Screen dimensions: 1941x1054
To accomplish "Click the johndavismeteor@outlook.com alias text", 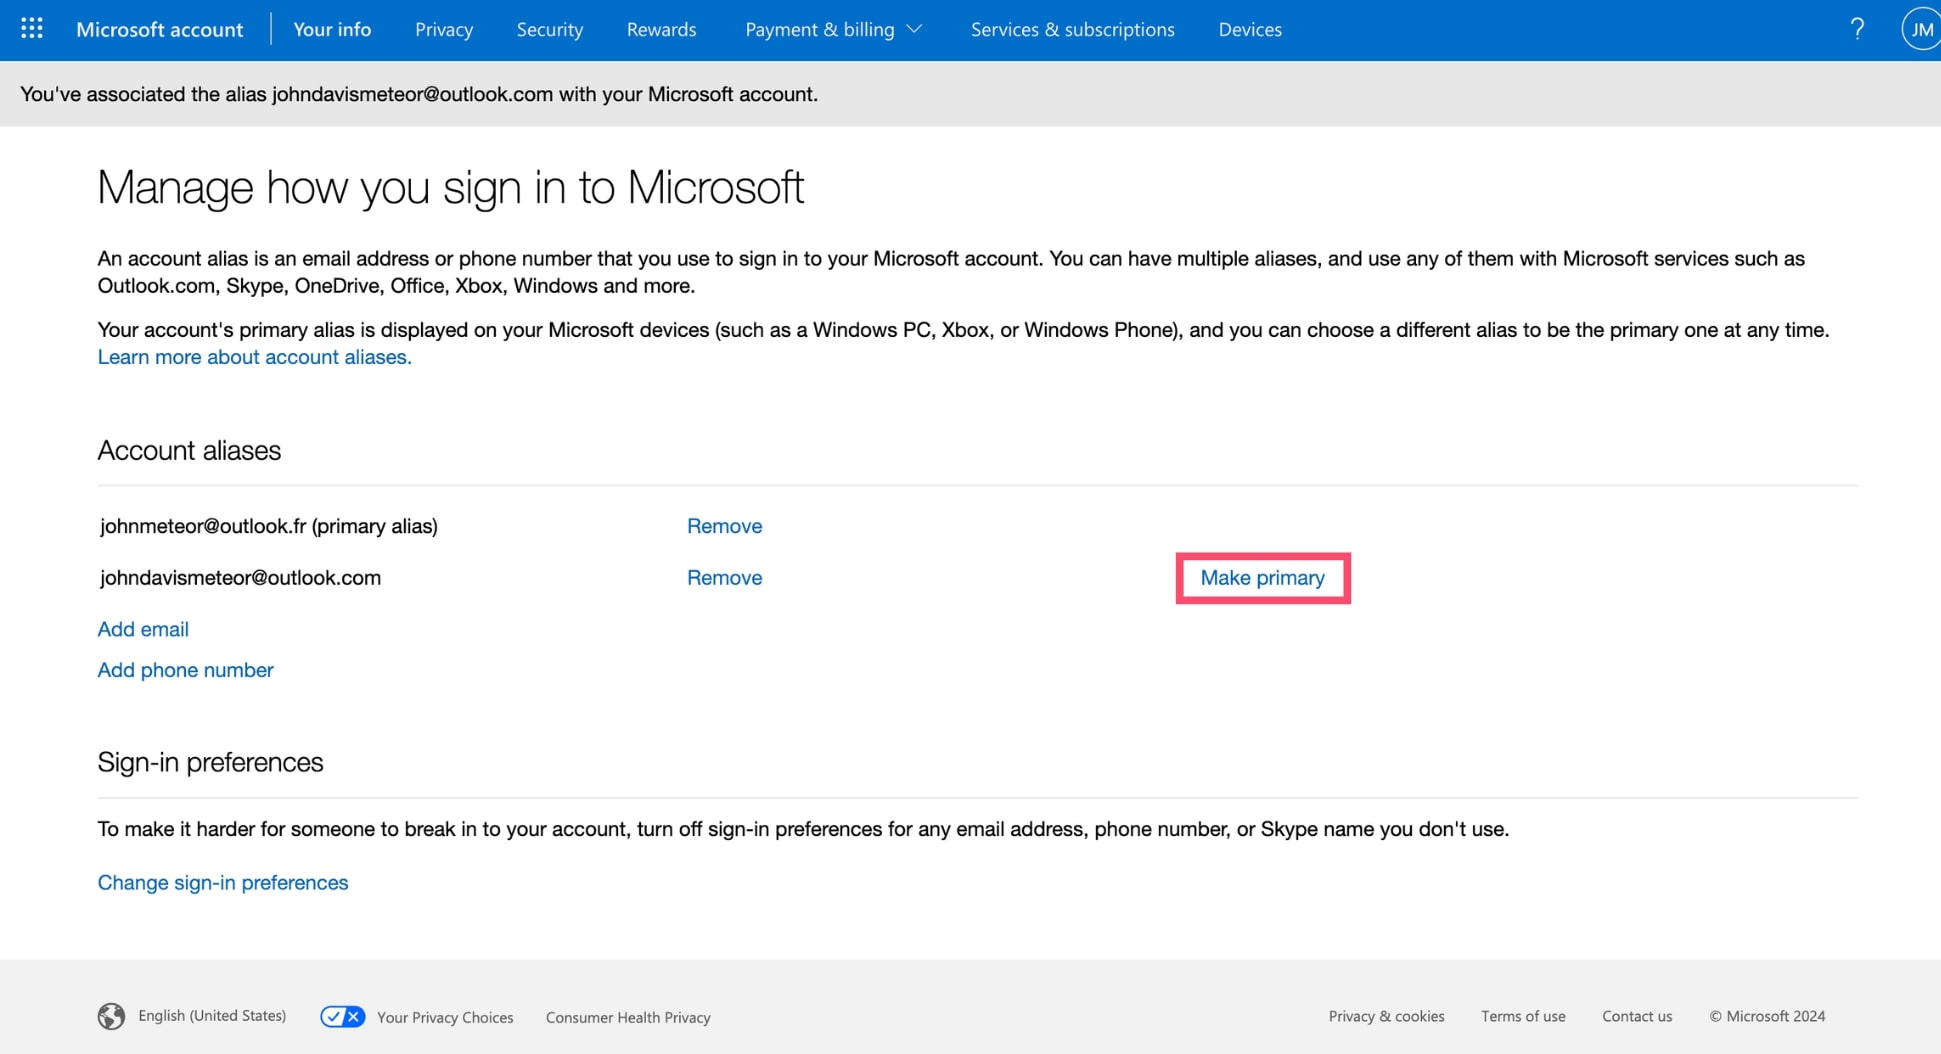I will coord(240,578).
